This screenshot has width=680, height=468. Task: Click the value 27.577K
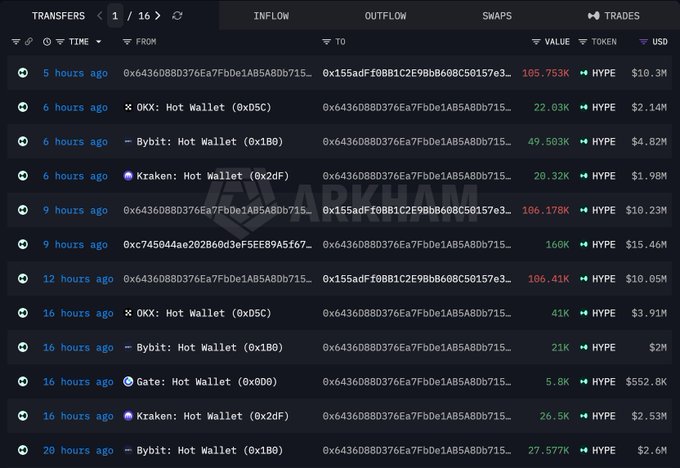(549, 450)
